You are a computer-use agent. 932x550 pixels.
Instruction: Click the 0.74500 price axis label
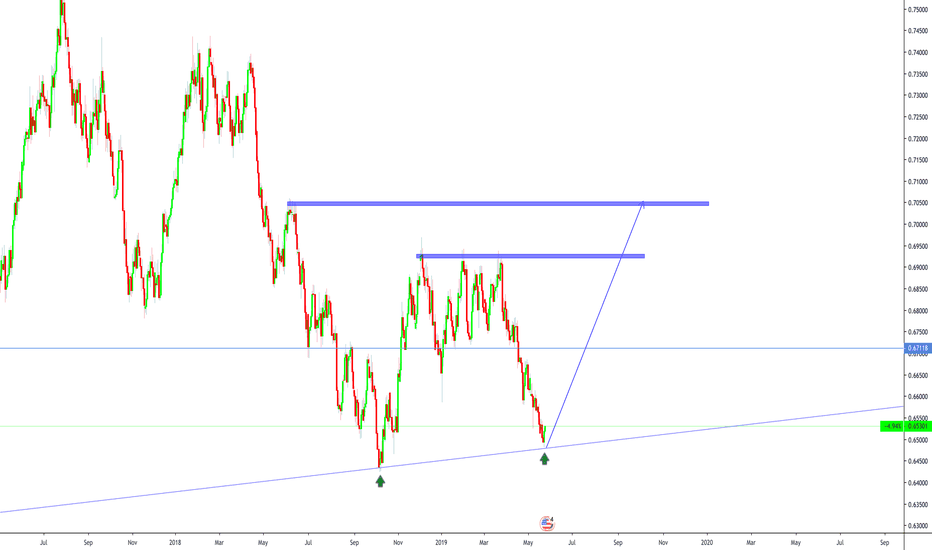[x=919, y=31]
